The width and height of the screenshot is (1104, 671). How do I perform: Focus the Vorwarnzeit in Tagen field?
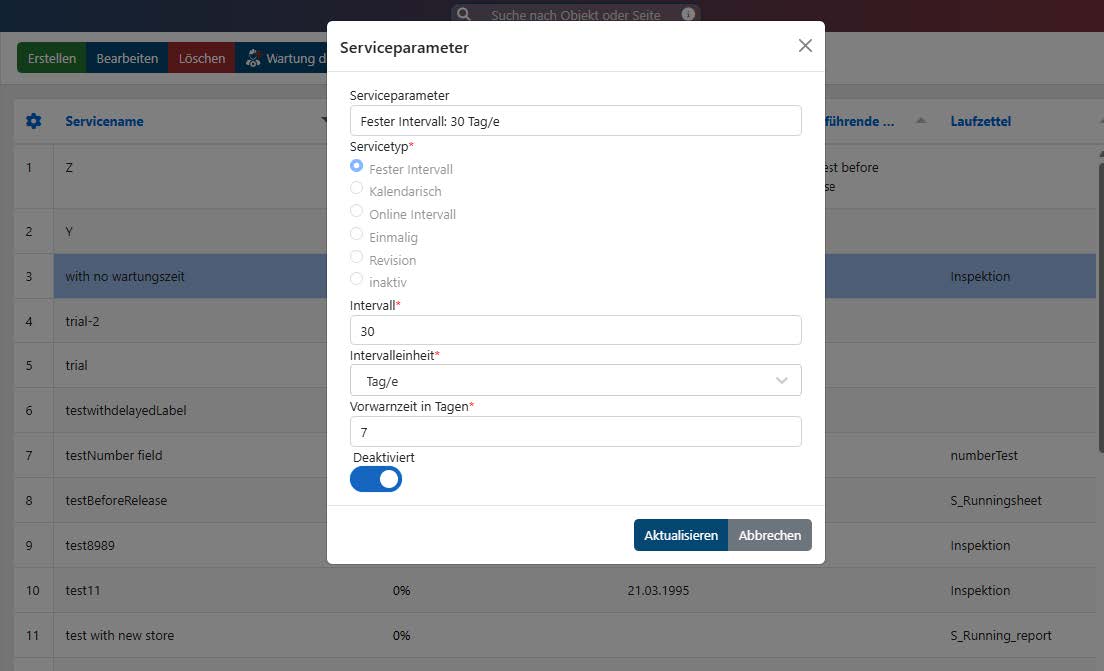[x=575, y=431]
